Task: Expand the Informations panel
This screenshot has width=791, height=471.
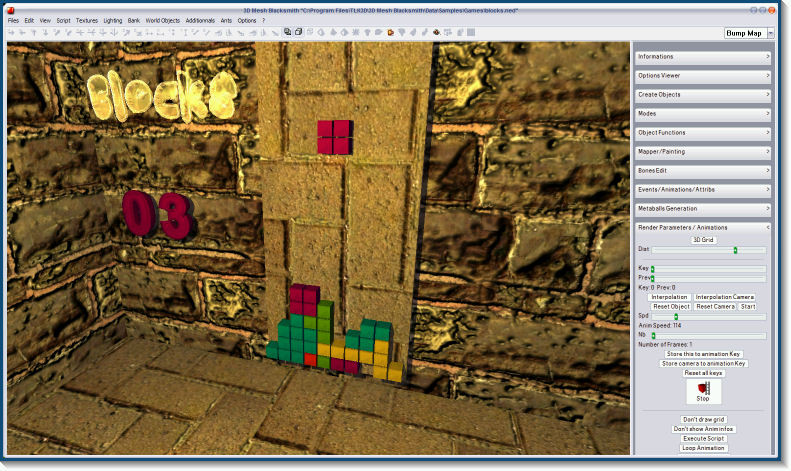Action: coord(702,57)
